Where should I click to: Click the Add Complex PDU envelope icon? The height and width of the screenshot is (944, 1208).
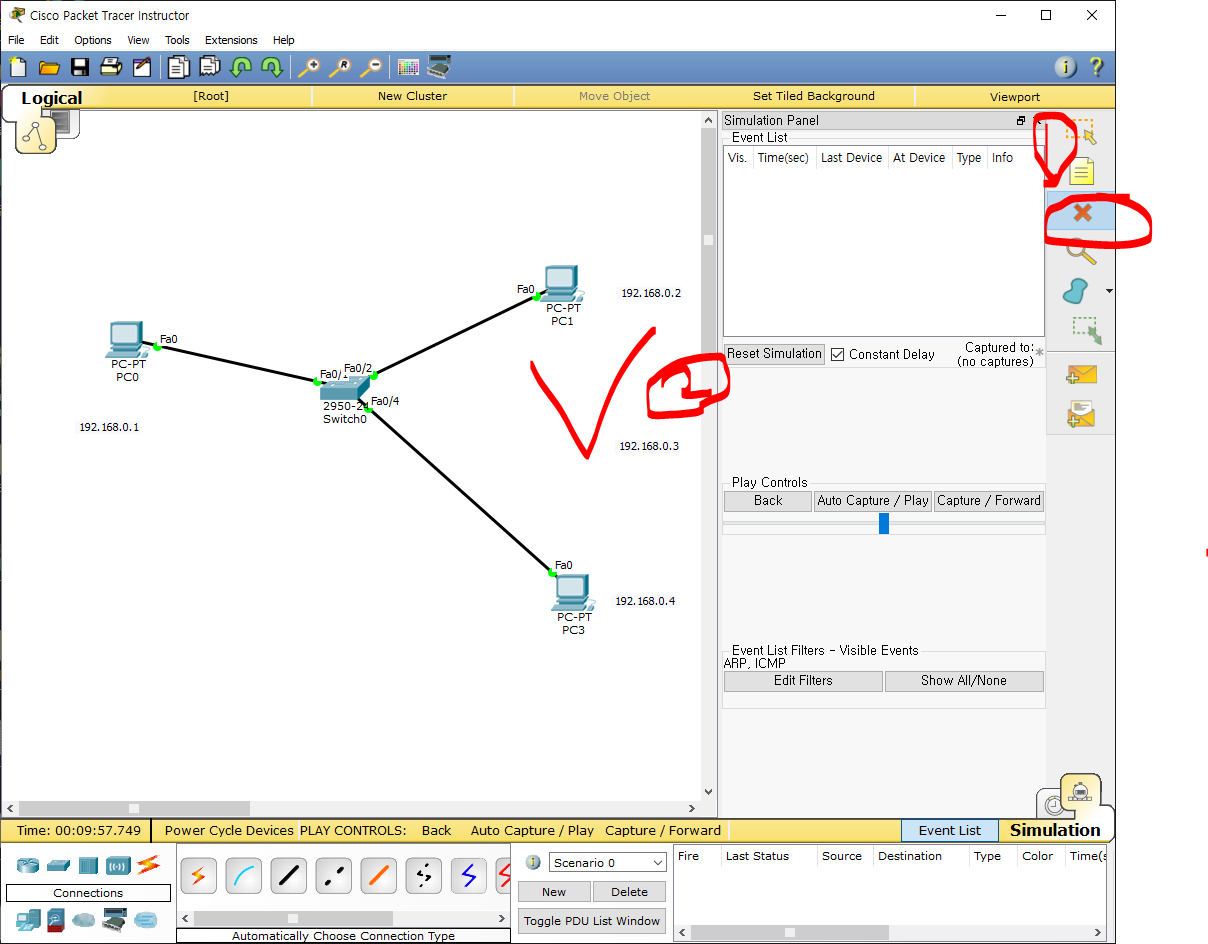click(x=1081, y=413)
